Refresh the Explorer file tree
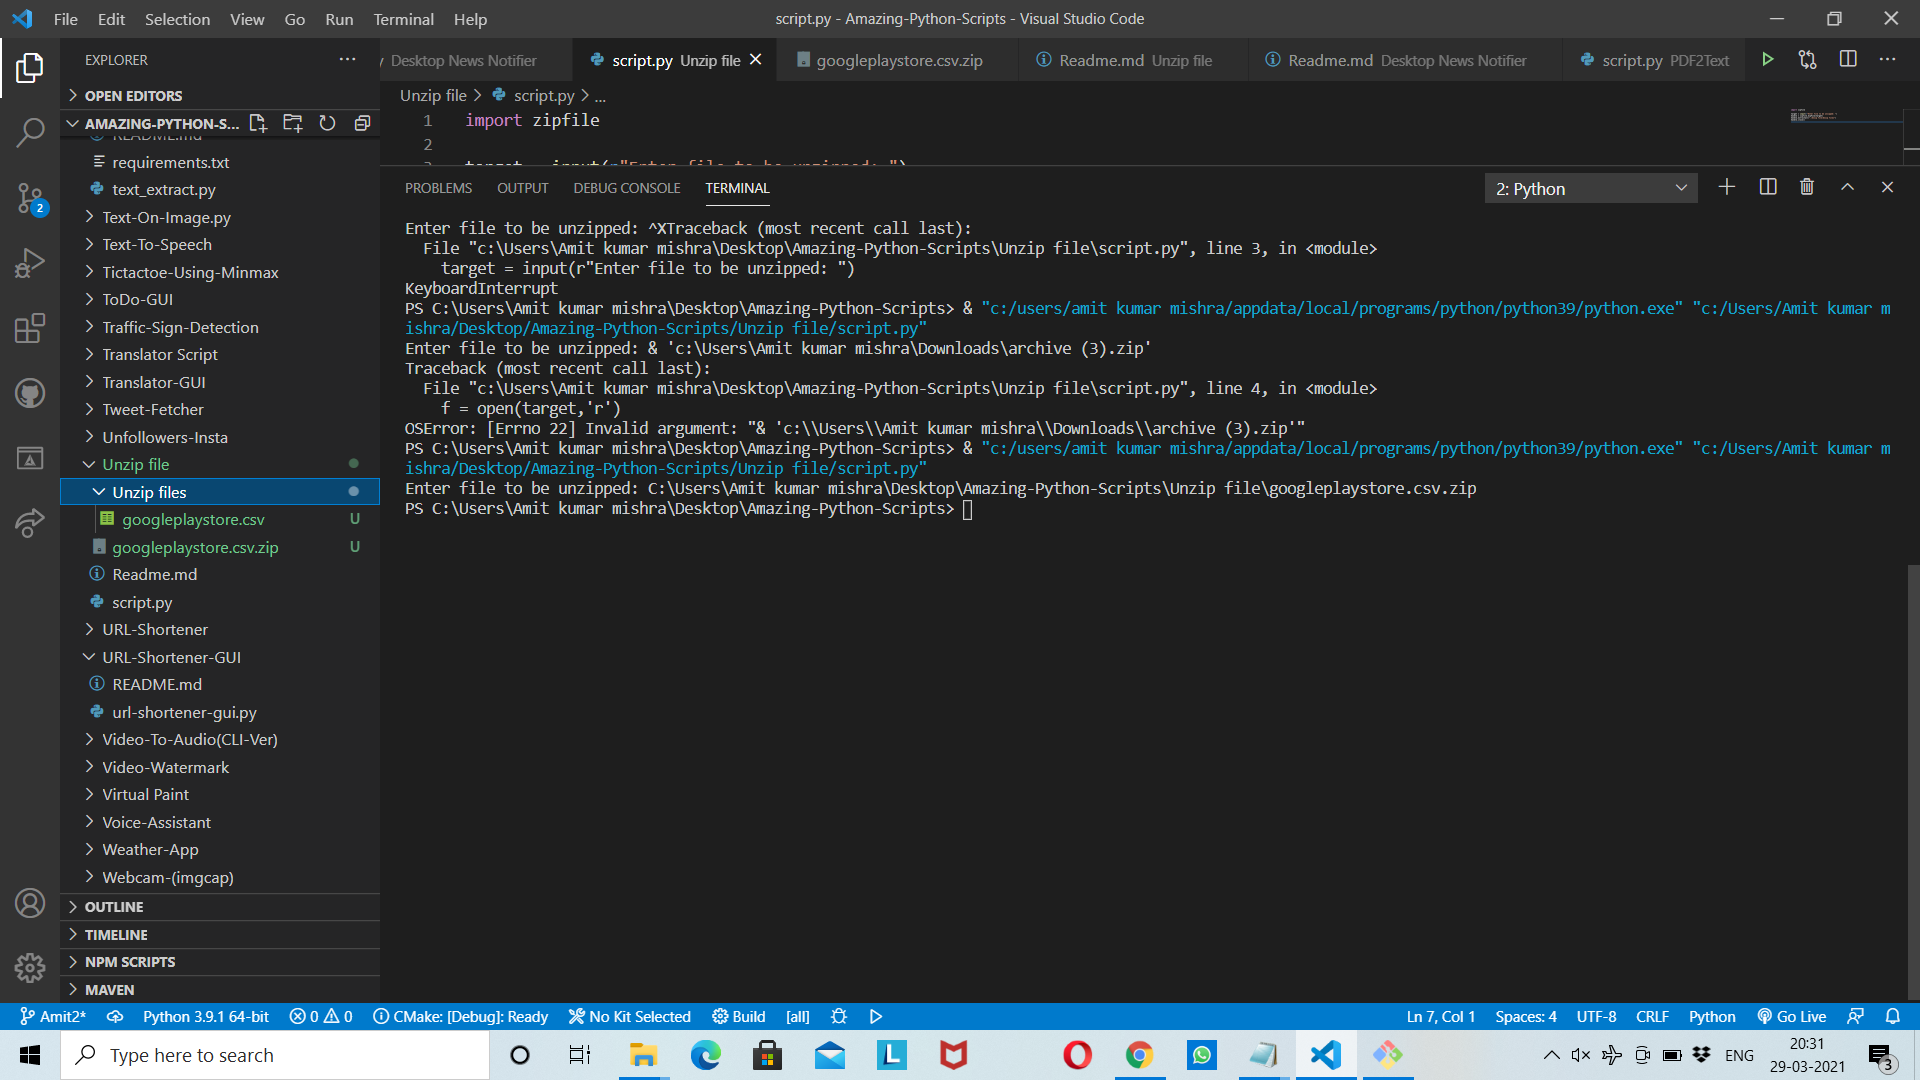The image size is (1920, 1080). click(x=327, y=123)
